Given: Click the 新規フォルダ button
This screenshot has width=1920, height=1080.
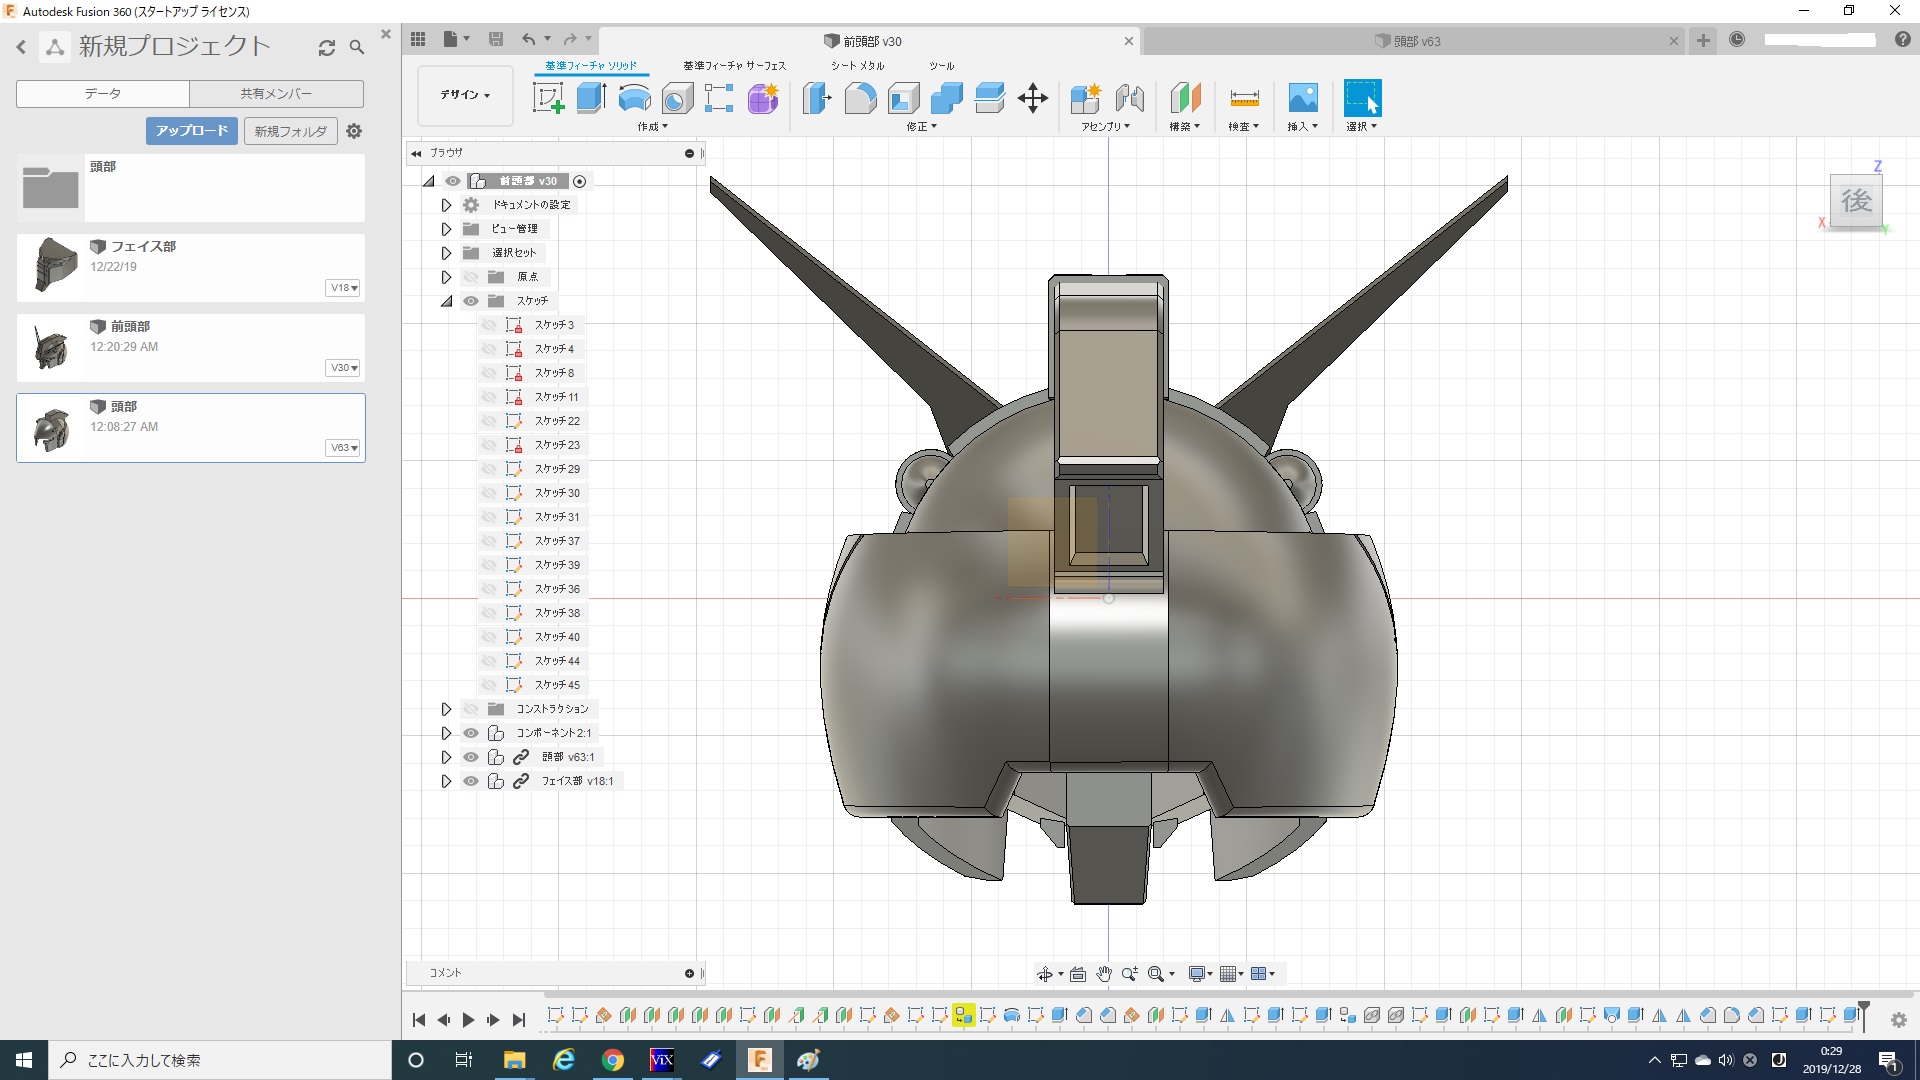Looking at the screenshot, I should point(290,131).
